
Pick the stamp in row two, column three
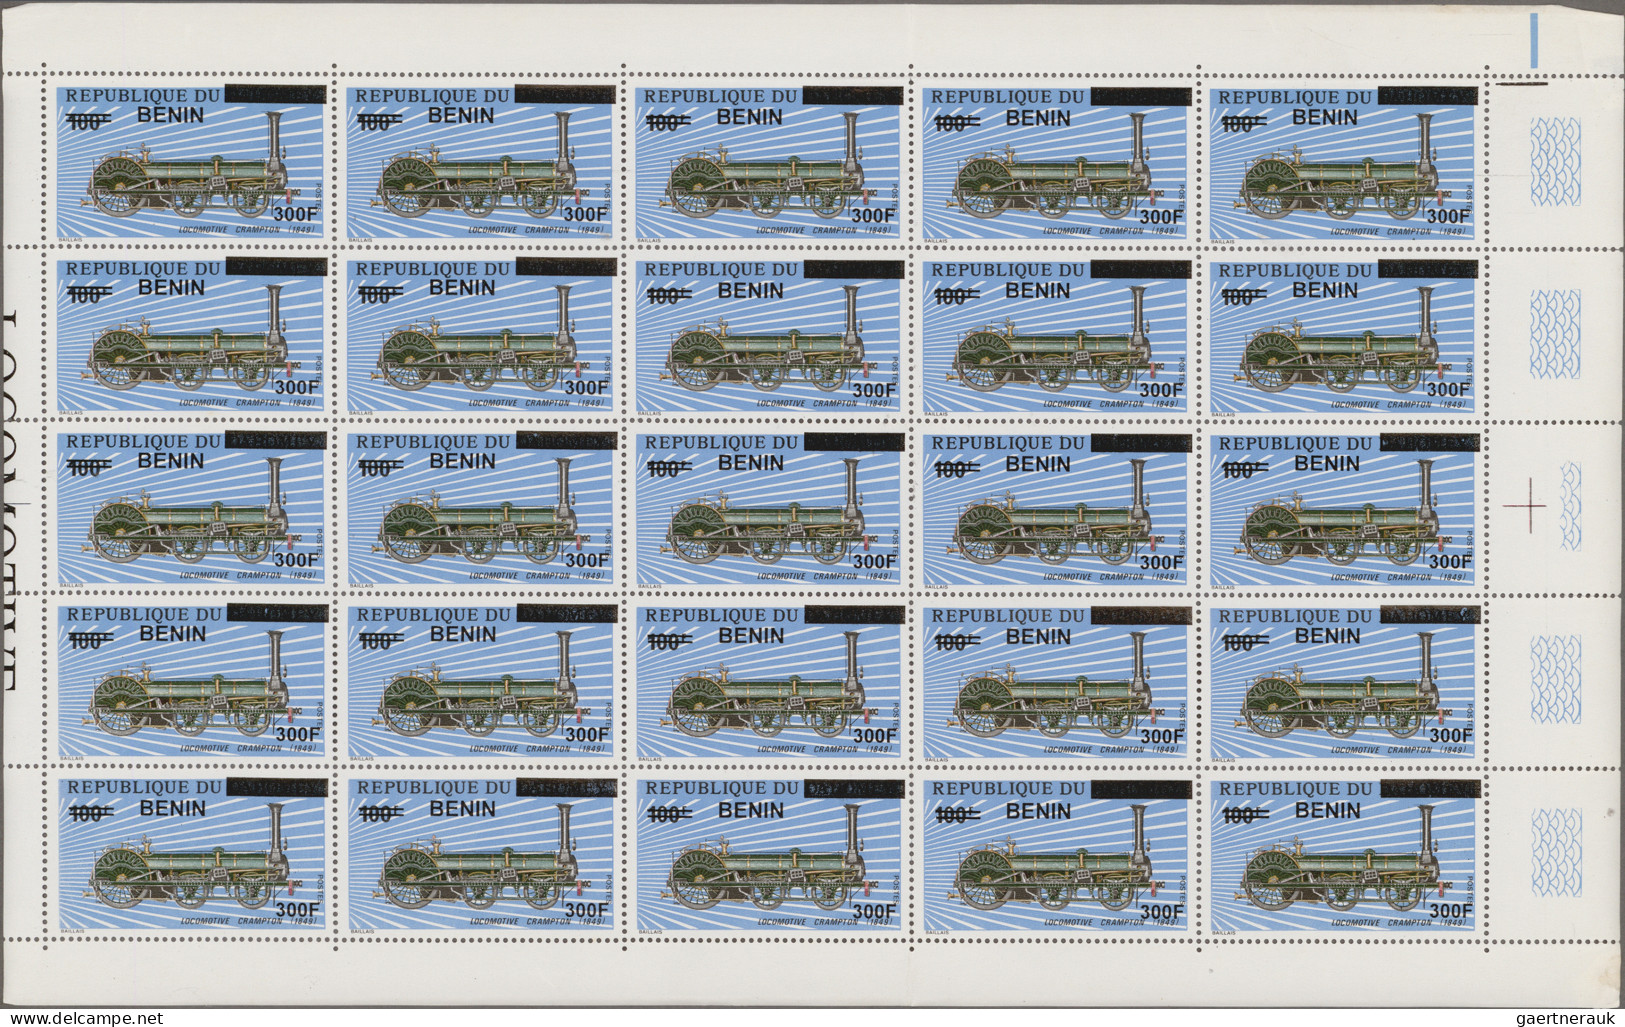769,334
